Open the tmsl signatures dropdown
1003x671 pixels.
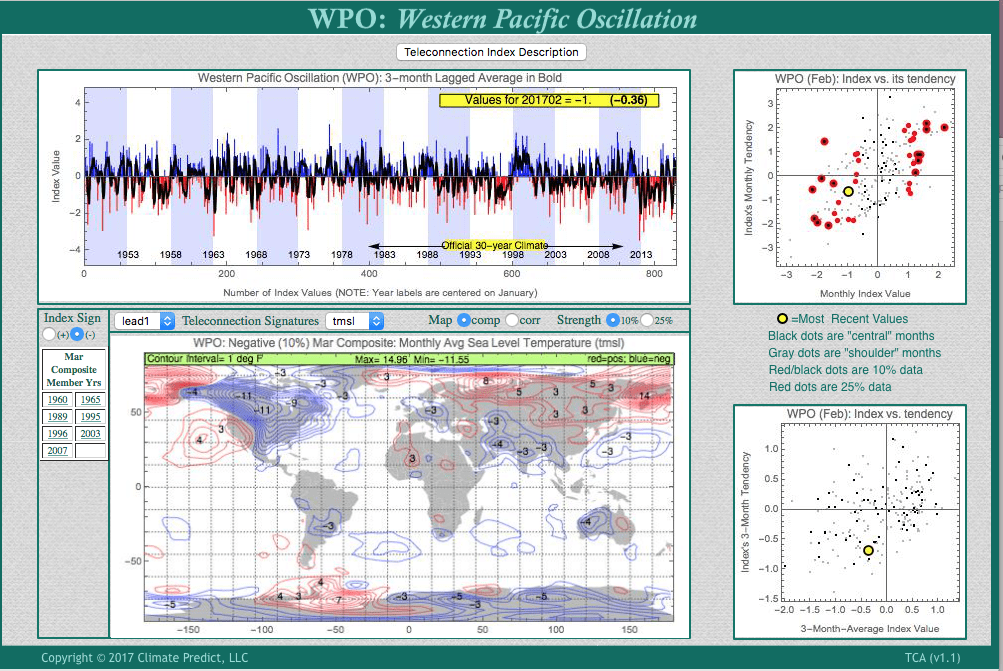[354, 320]
